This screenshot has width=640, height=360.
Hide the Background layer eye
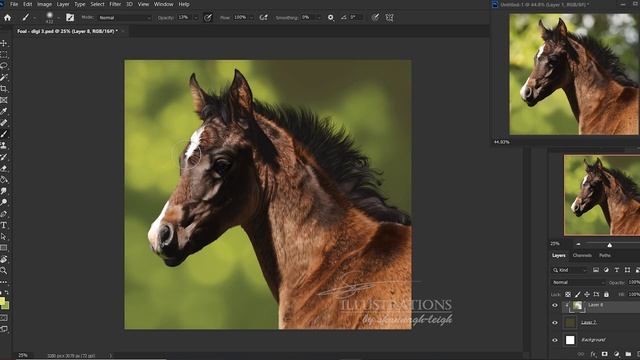555,340
